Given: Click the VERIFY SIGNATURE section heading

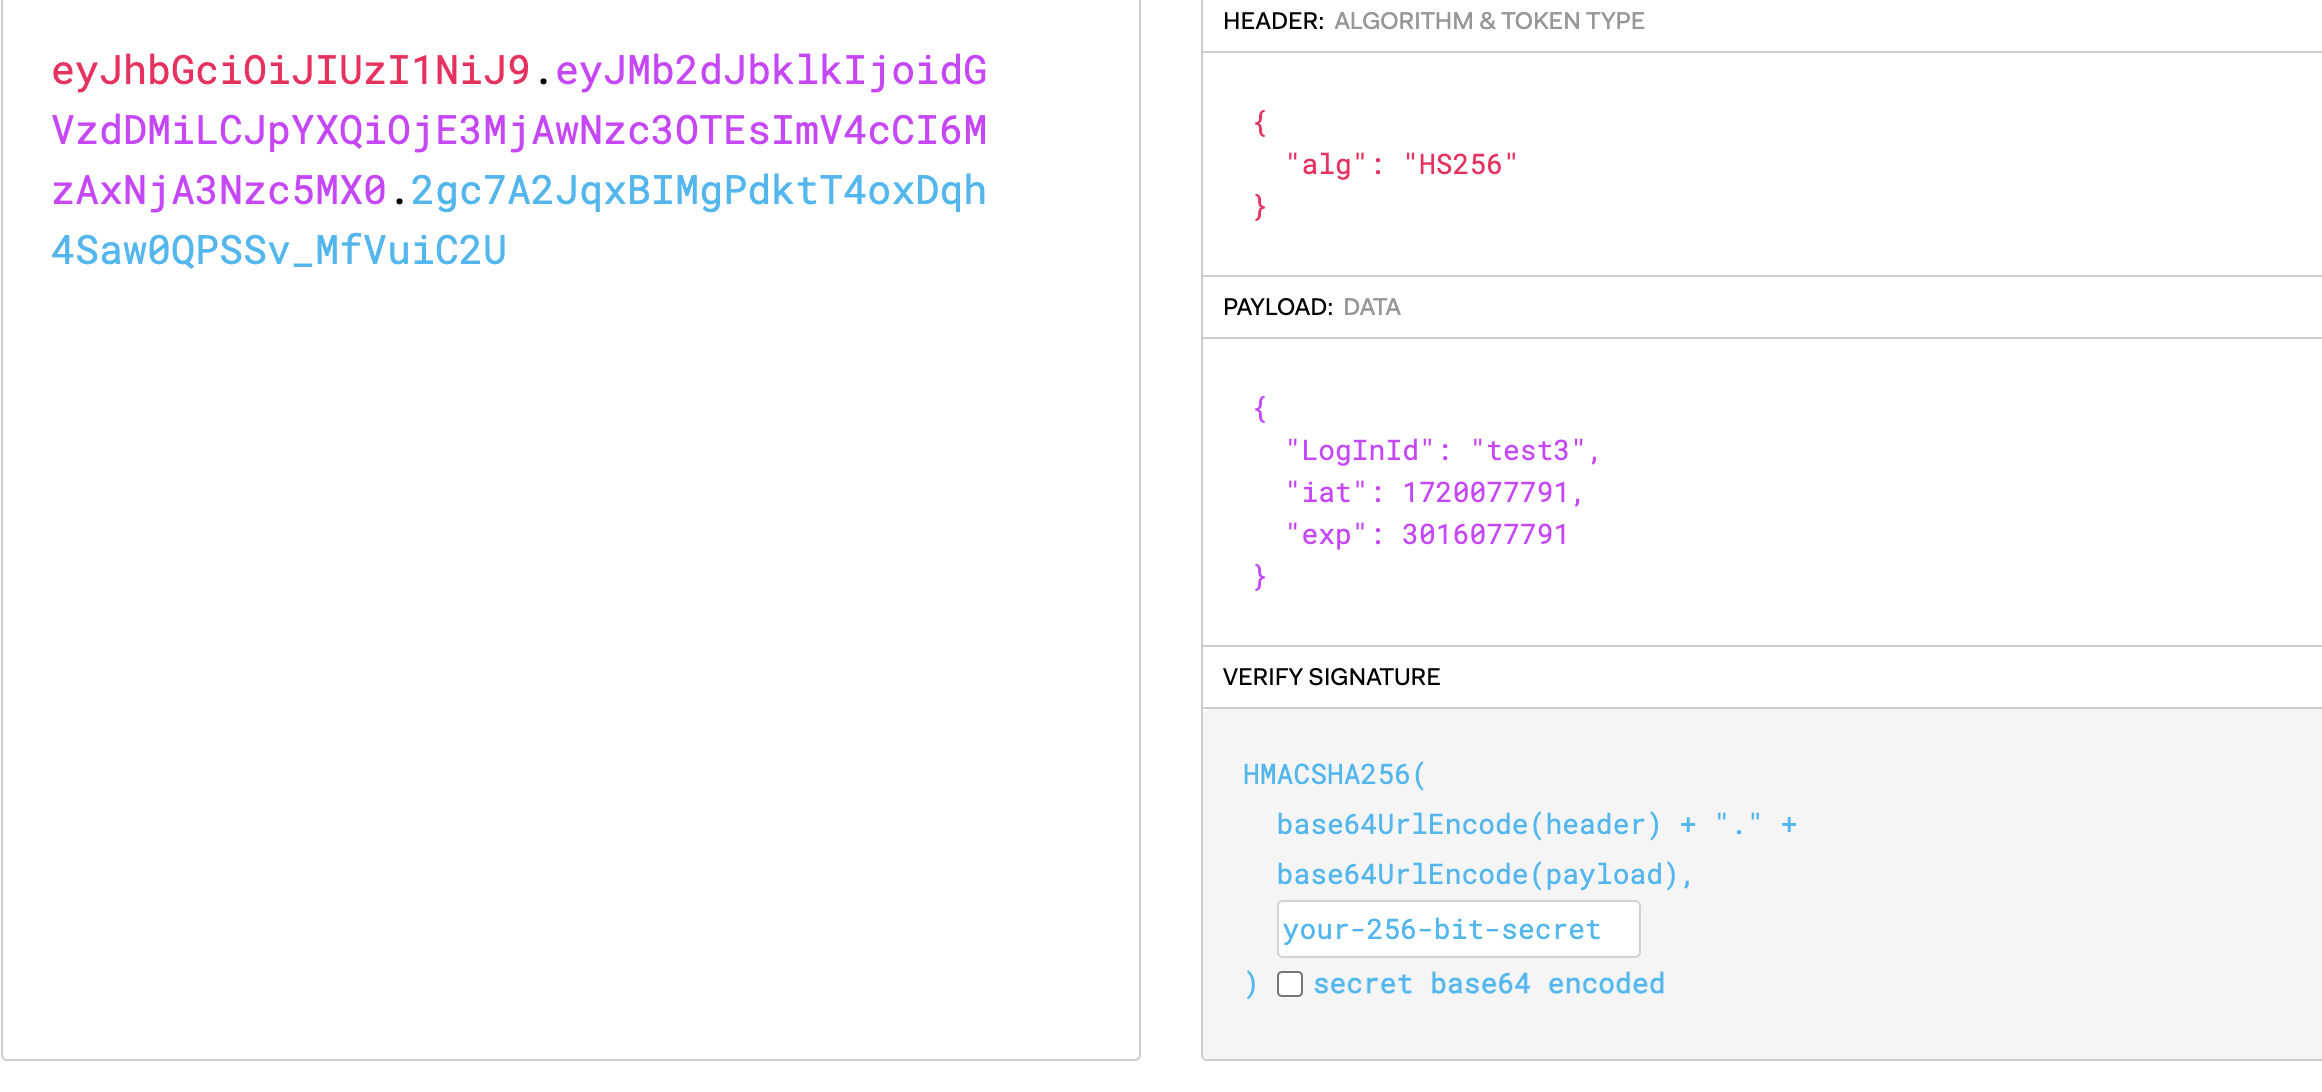Looking at the screenshot, I should (x=1330, y=677).
